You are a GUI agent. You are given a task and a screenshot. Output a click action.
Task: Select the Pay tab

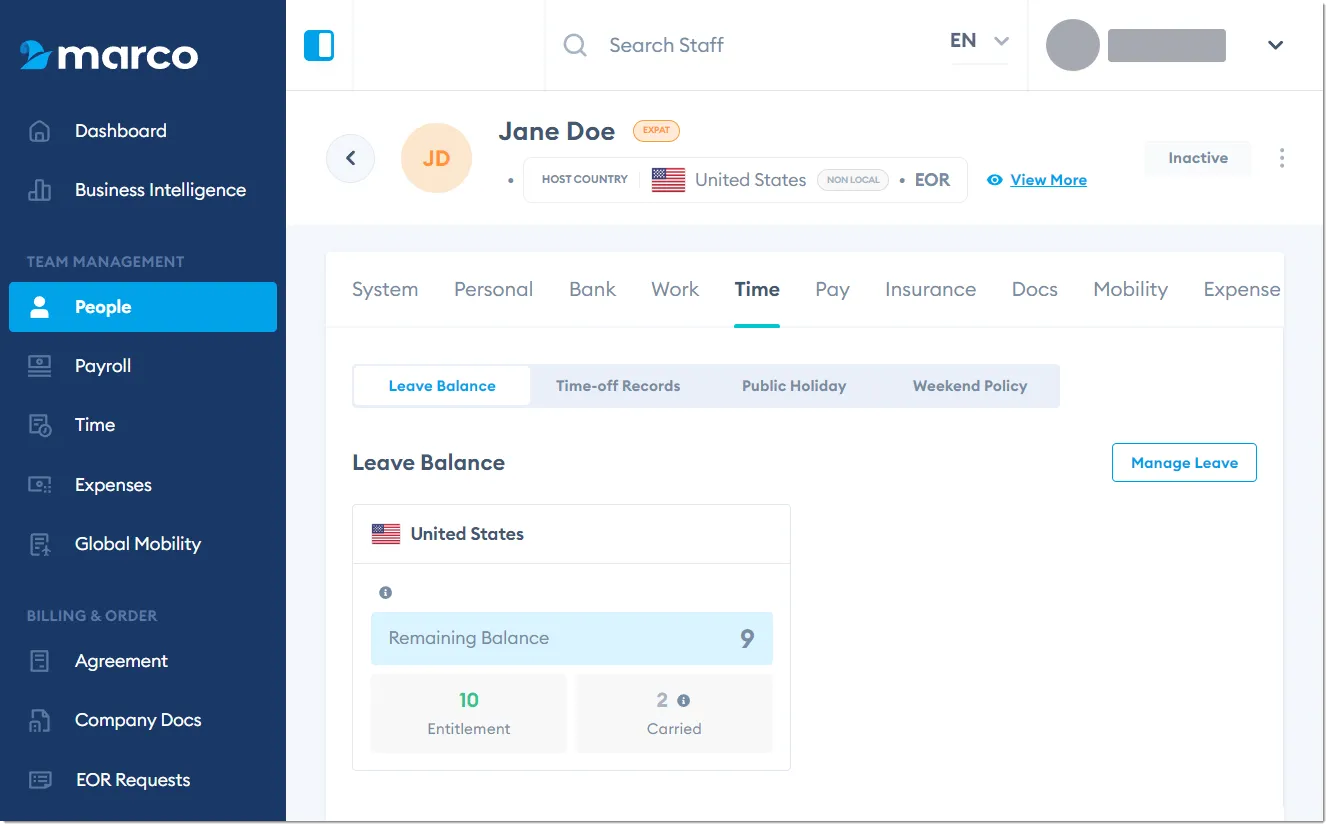pos(832,290)
